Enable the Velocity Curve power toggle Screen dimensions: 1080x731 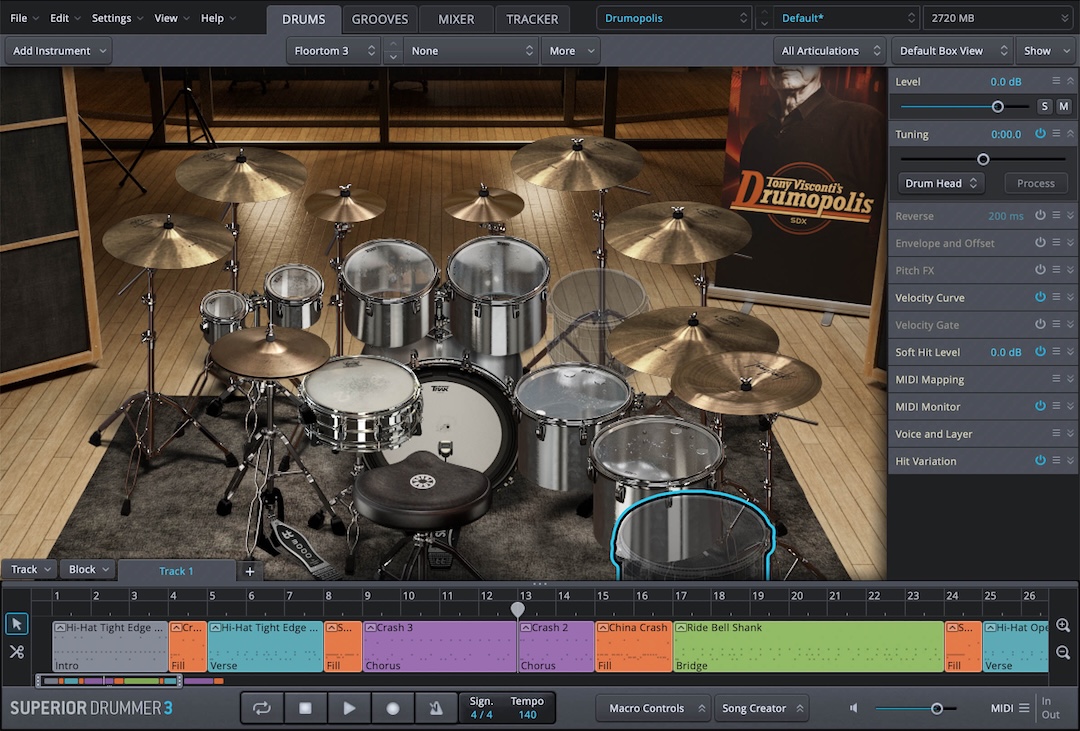click(x=1039, y=297)
